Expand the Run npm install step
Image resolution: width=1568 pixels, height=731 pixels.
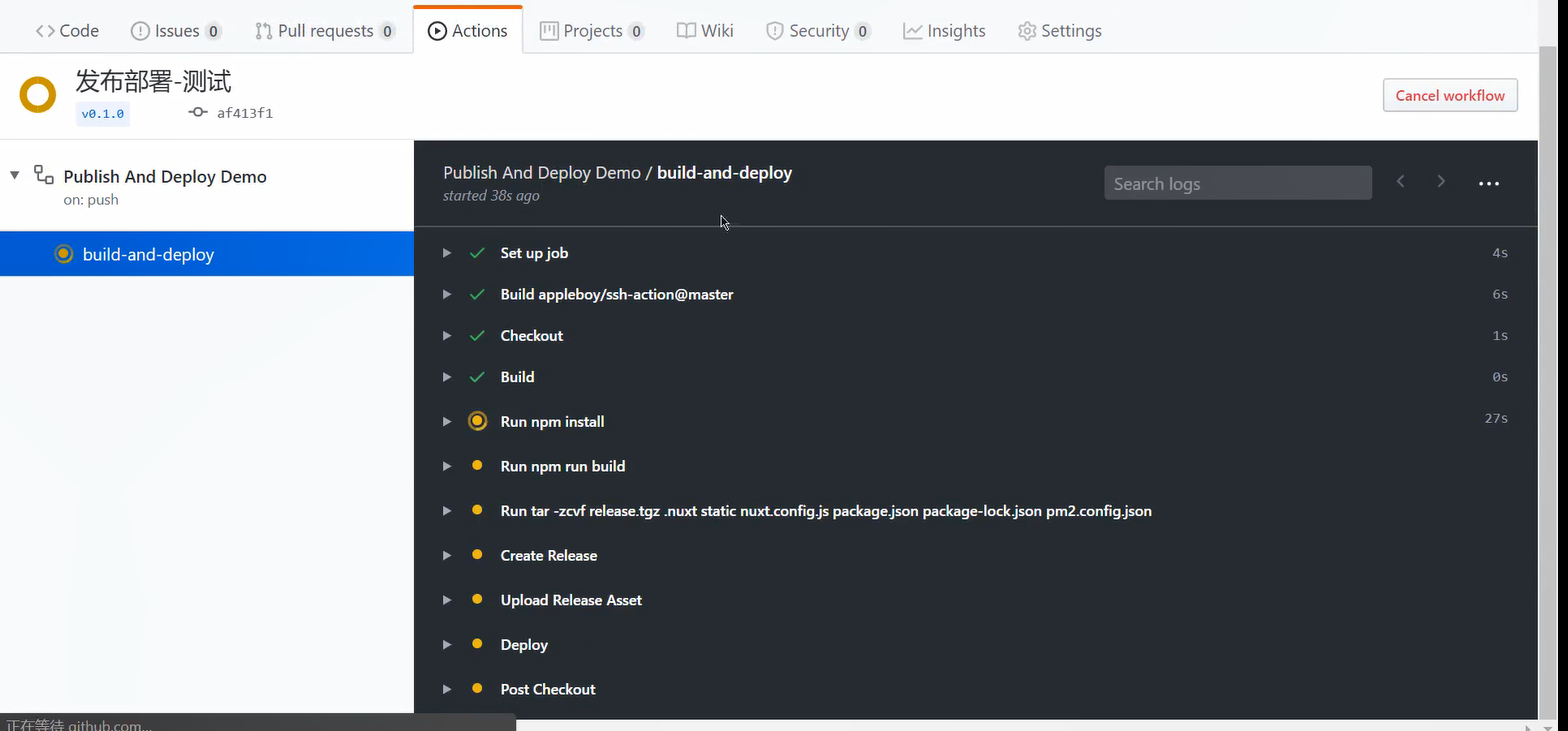447,422
